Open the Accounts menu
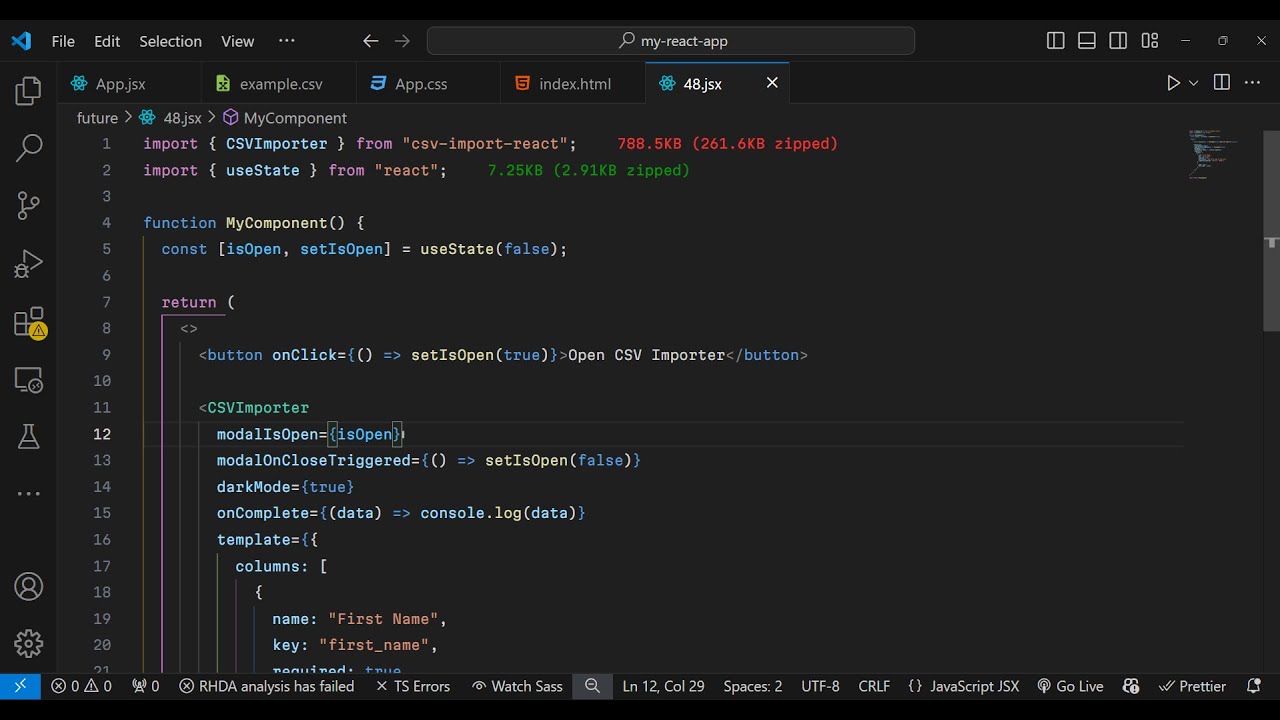This screenshot has width=1280, height=720. pyautogui.click(x=28, y=587)
